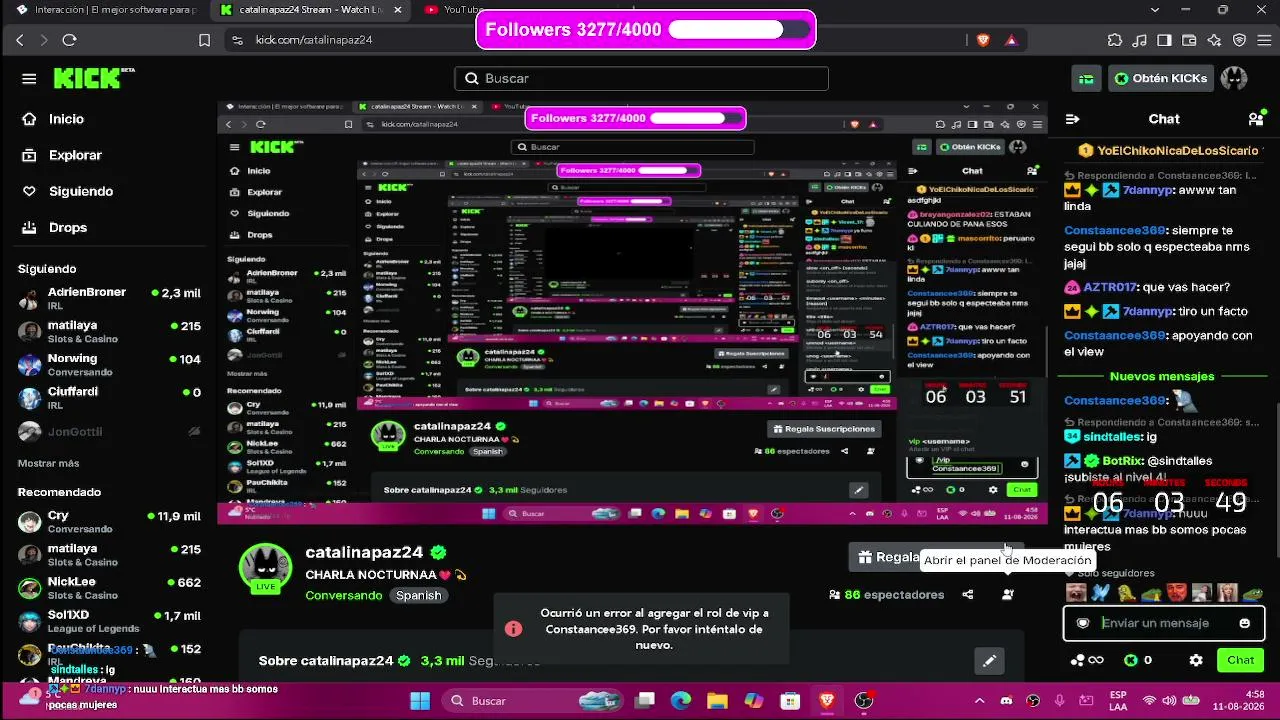Click the Obtén KICKs button
1280x720 pixels.
(x=1161, y=78)
